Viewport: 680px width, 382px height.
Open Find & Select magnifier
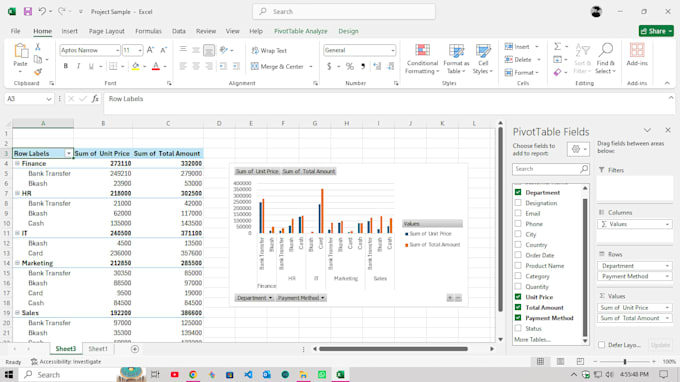(605, 59)
